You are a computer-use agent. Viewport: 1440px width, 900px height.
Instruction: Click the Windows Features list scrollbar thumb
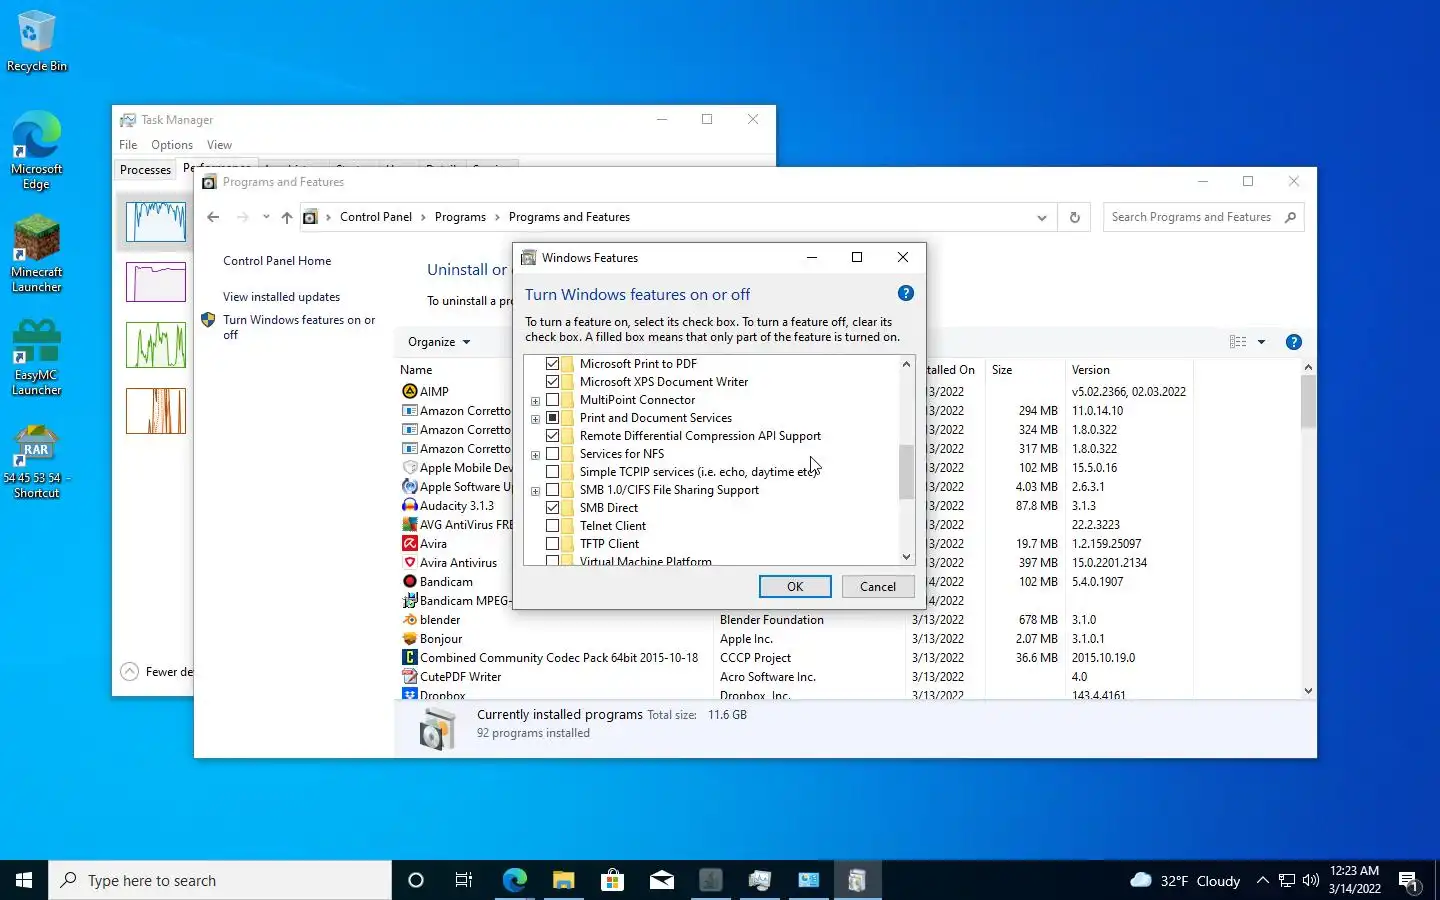click(x=906, y=472)
